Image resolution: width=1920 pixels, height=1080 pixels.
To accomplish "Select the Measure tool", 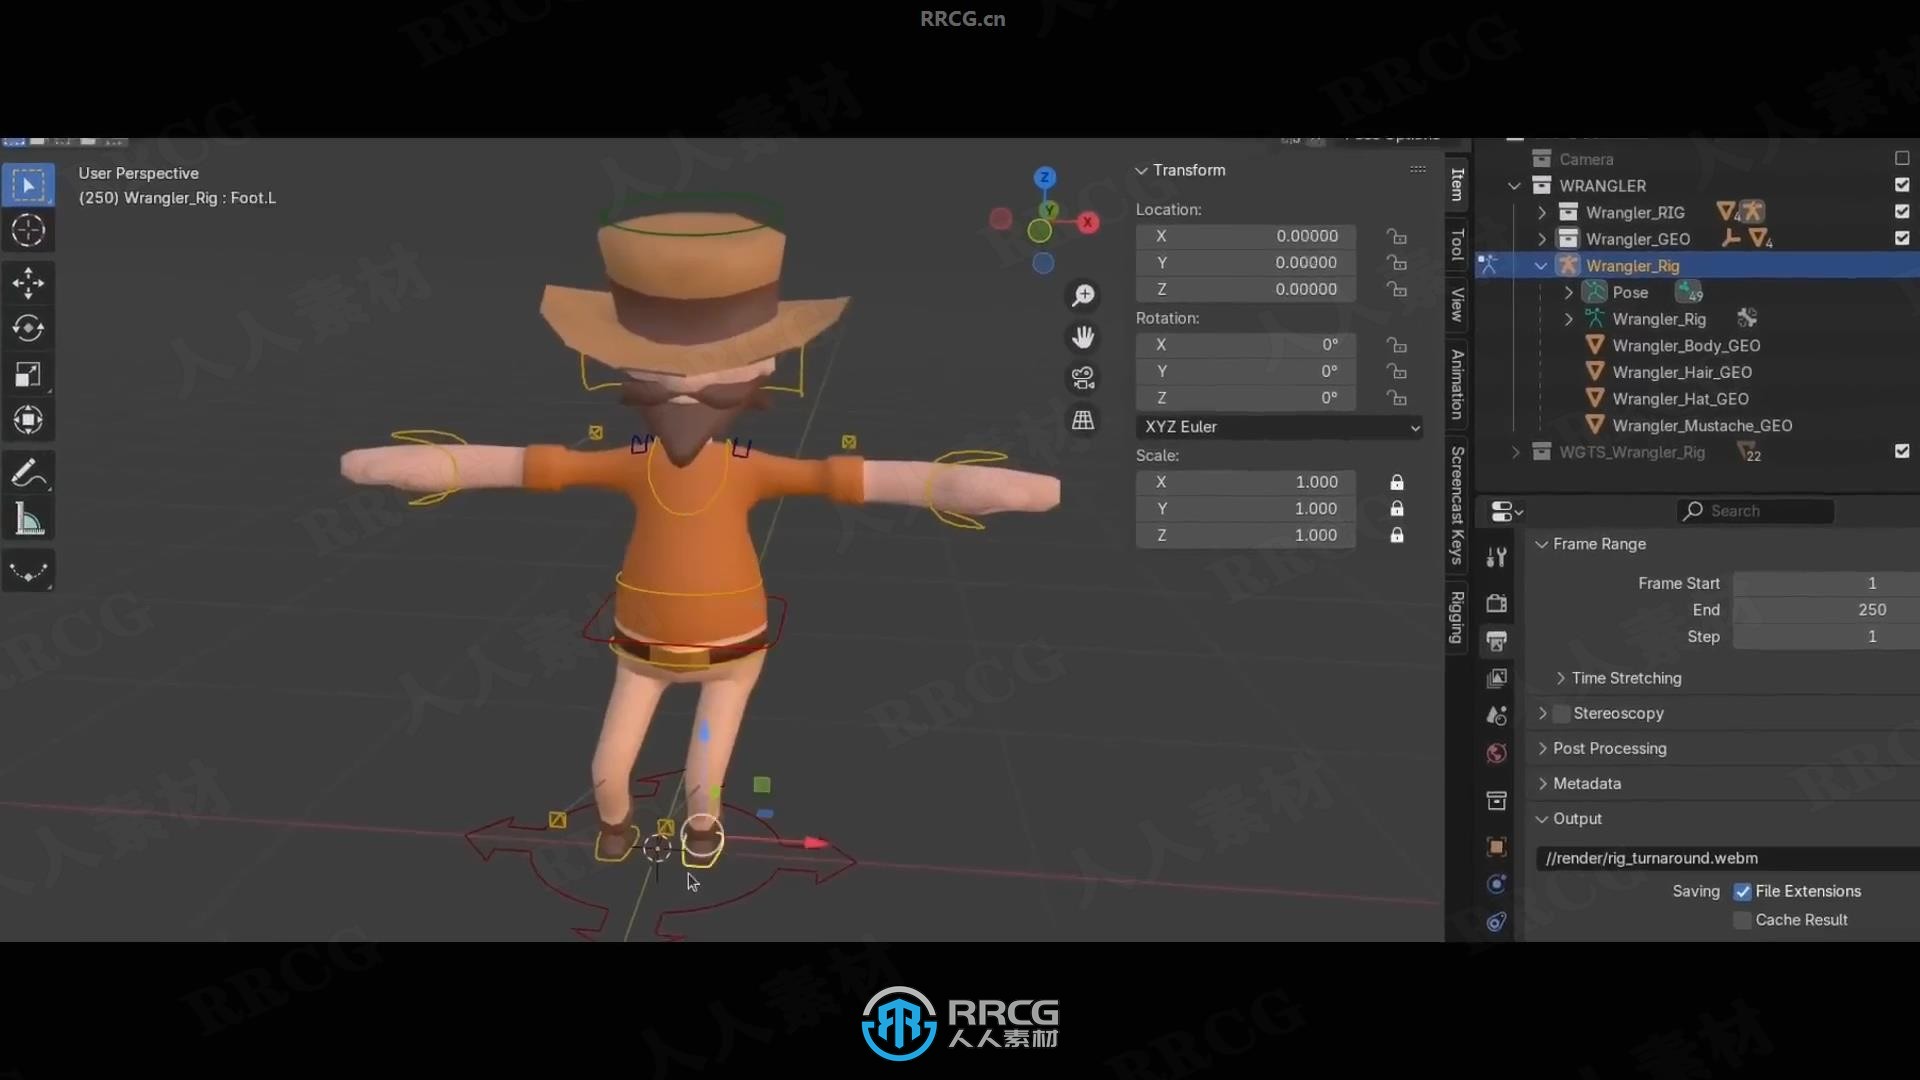I will click(28, 519).
